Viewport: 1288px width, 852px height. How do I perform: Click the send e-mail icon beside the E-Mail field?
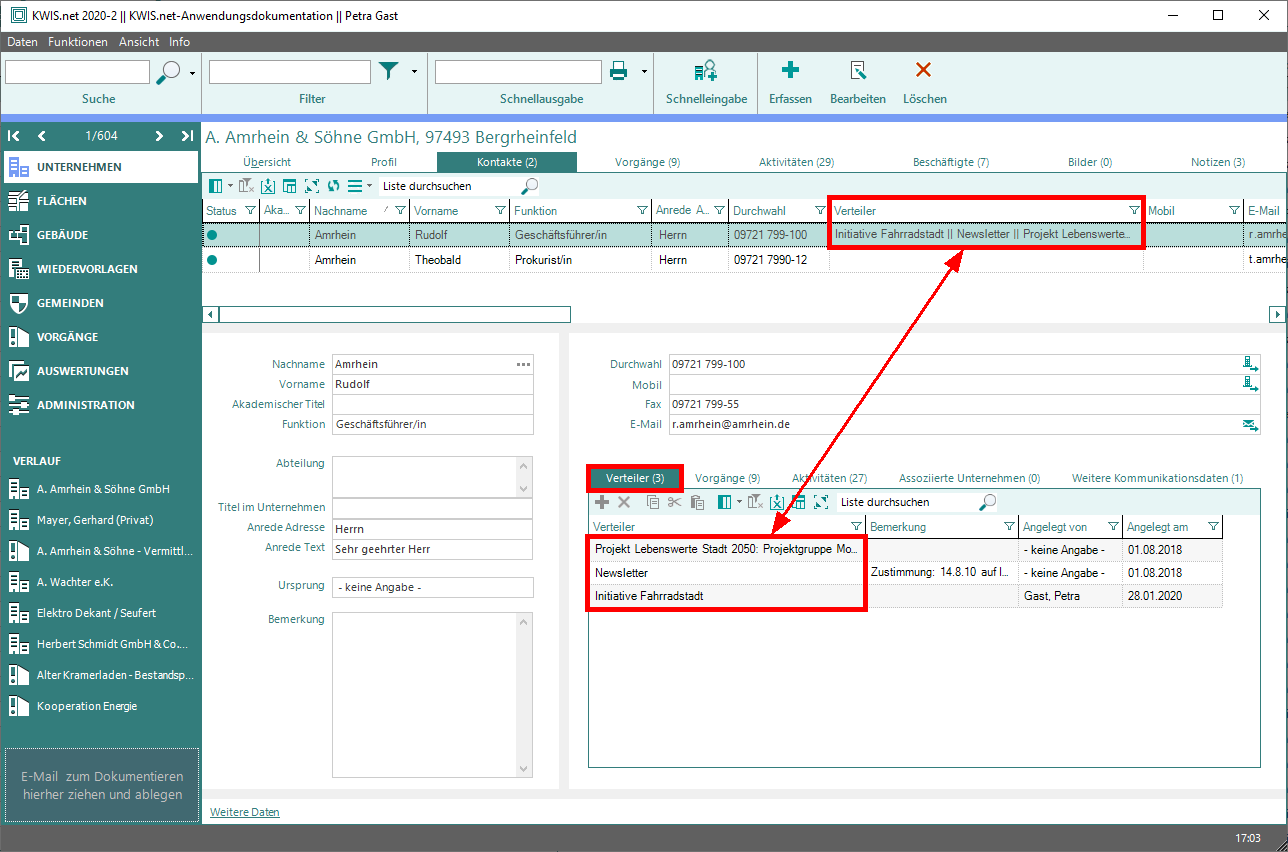[x=1250, y=425]
